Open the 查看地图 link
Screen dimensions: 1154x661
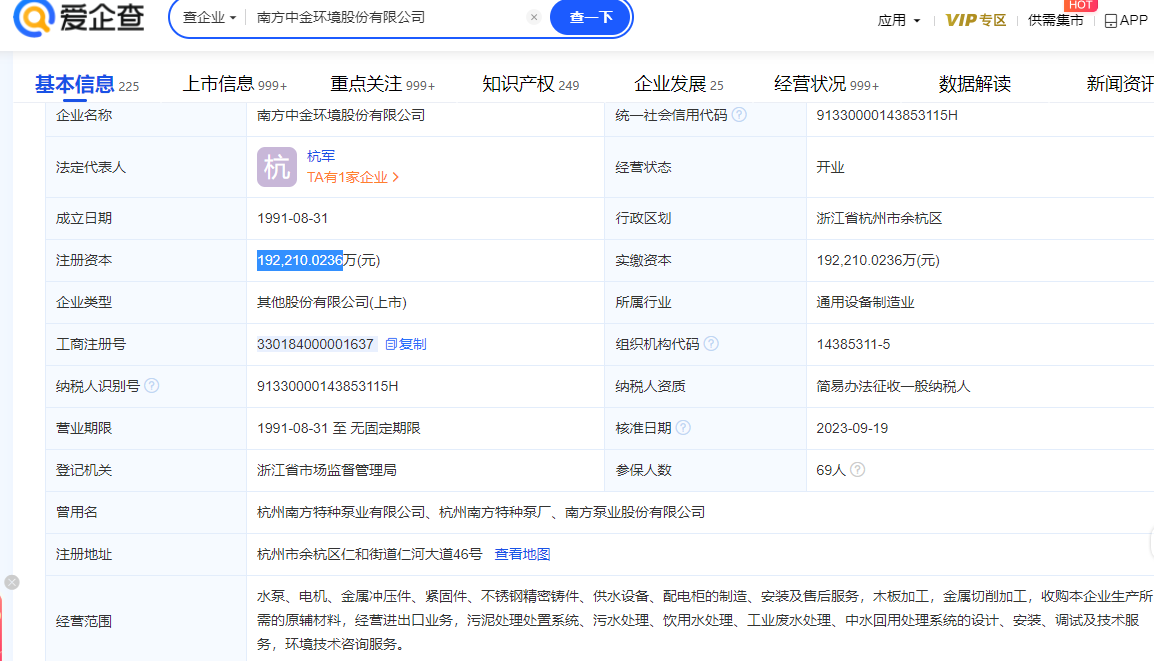coord(523,554)
